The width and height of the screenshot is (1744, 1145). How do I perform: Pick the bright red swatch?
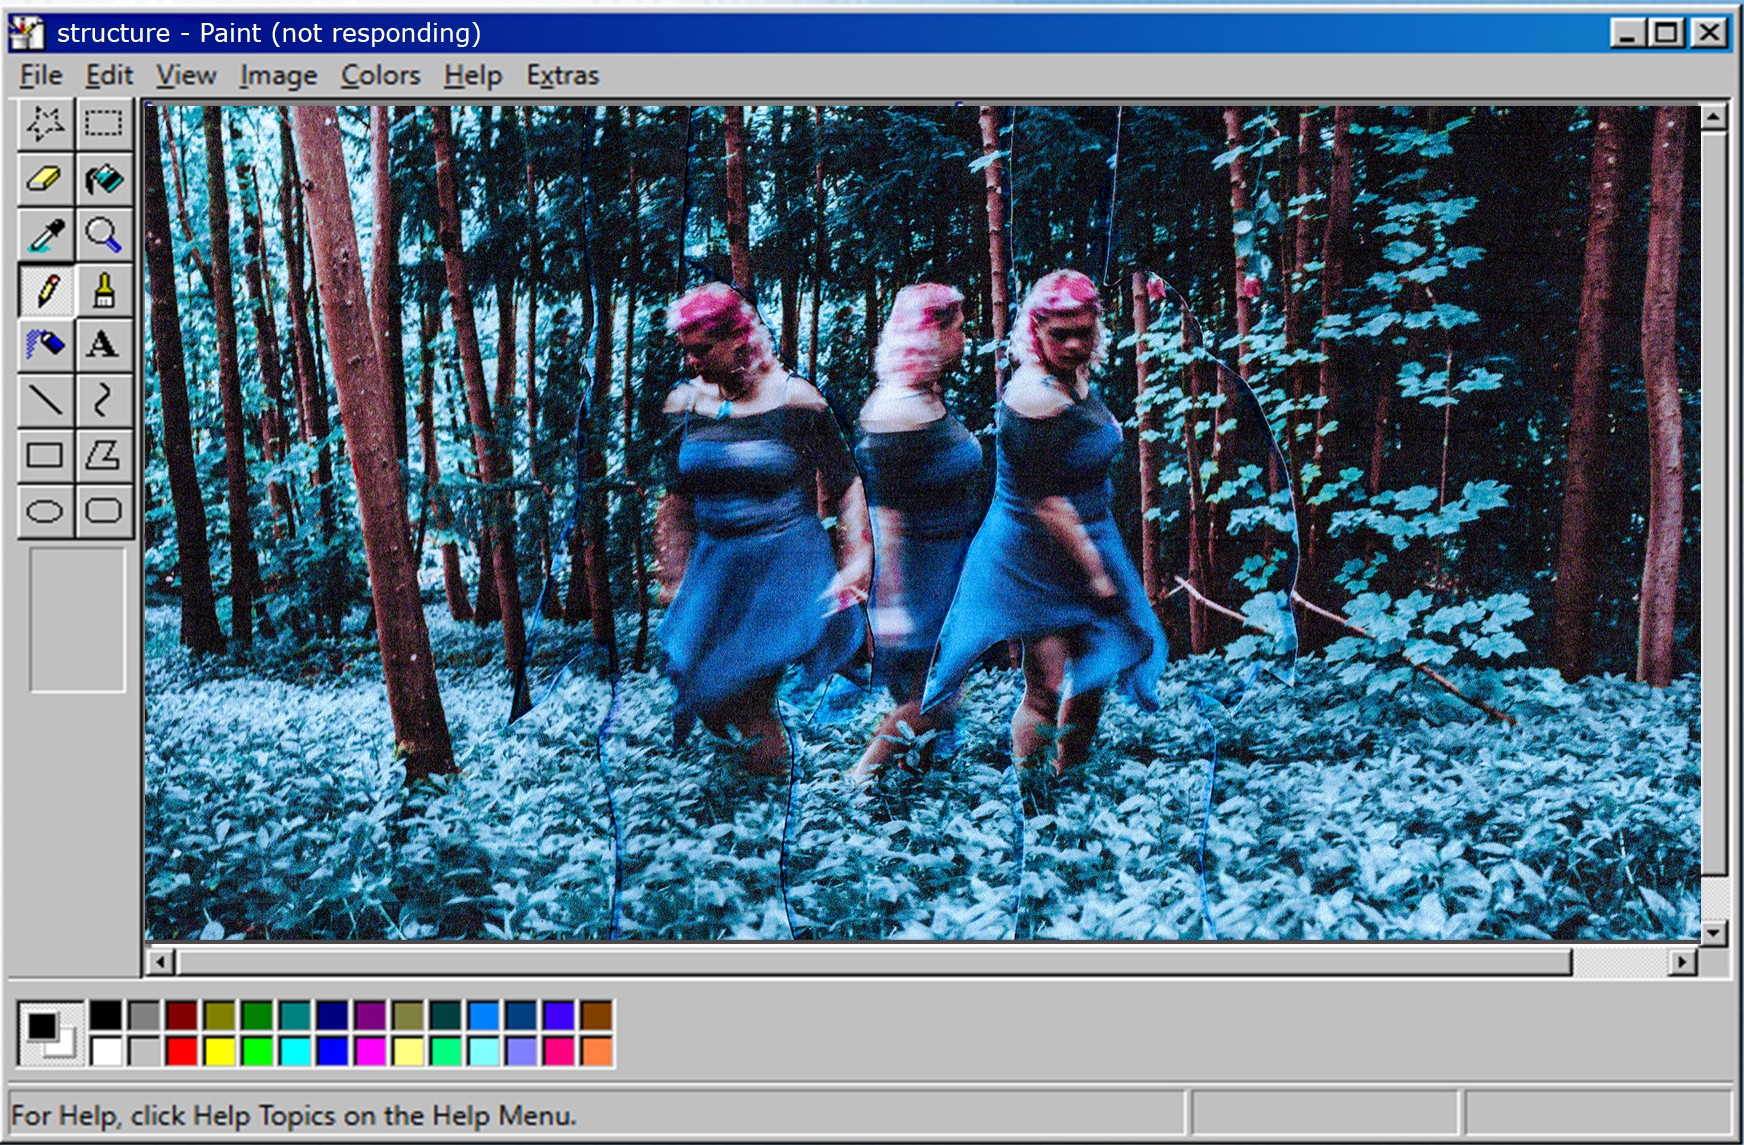pos(182,1051)
